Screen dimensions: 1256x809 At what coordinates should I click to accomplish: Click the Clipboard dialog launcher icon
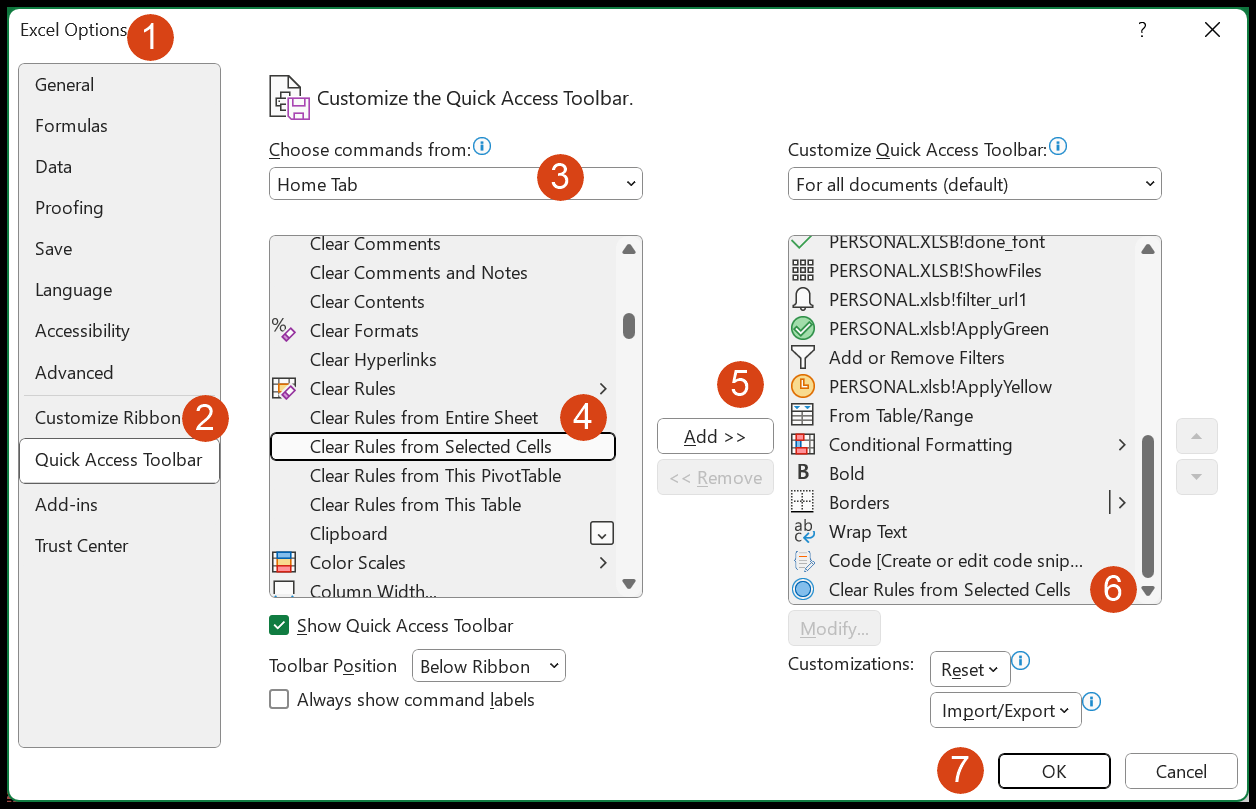(x=602, y=533)
